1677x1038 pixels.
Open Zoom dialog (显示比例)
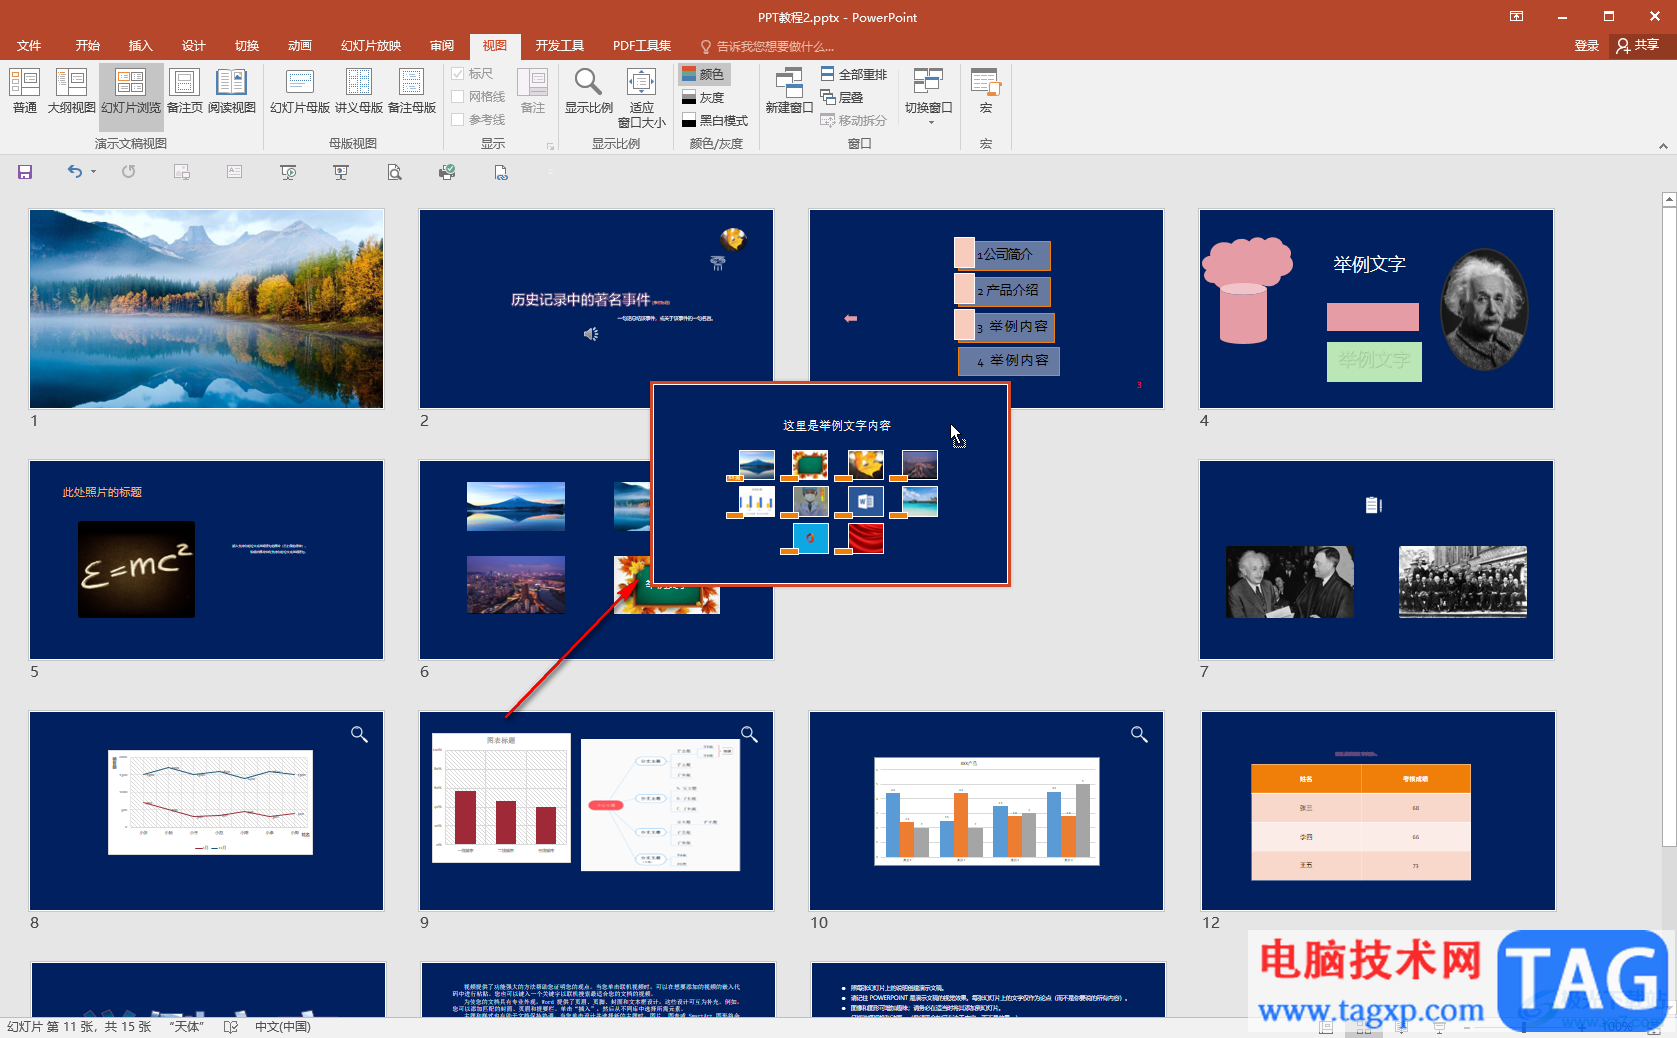pos(588,91)
